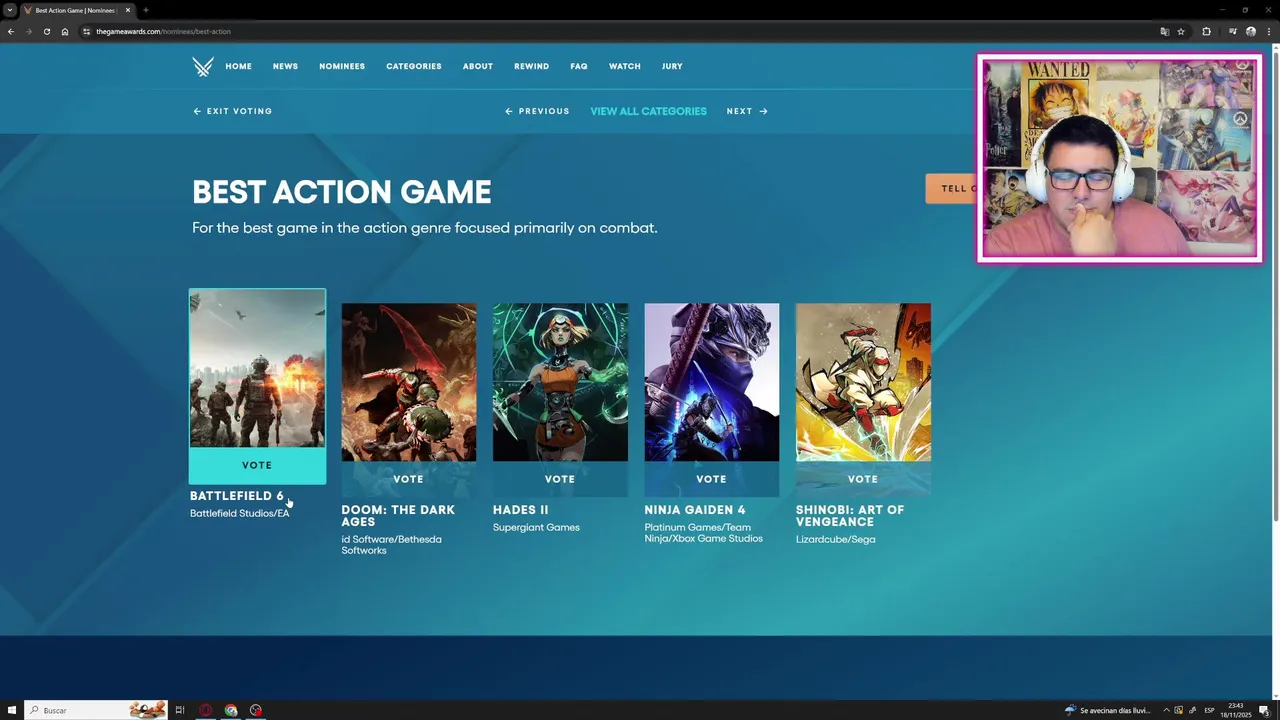1280x720 pixels.
Task: Vote for Doom: The Dark Ages
Action: pos(409,479)
